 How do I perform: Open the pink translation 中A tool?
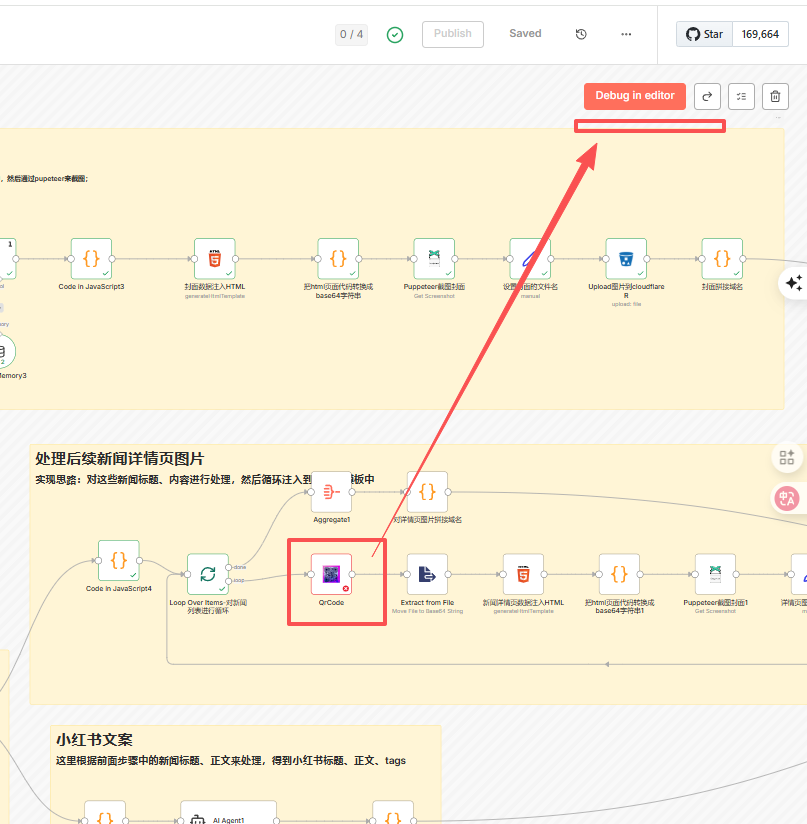pos(788,498)
